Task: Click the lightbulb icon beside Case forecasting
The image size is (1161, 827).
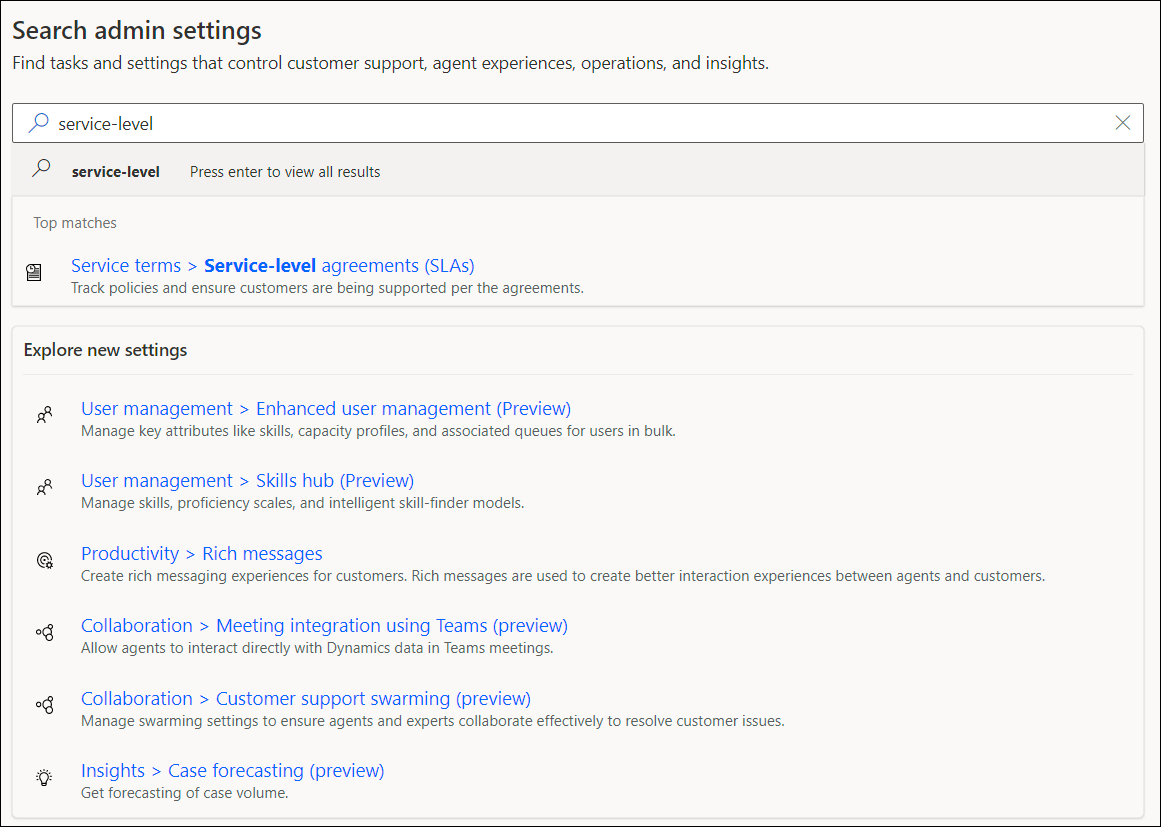Action: 44,777
